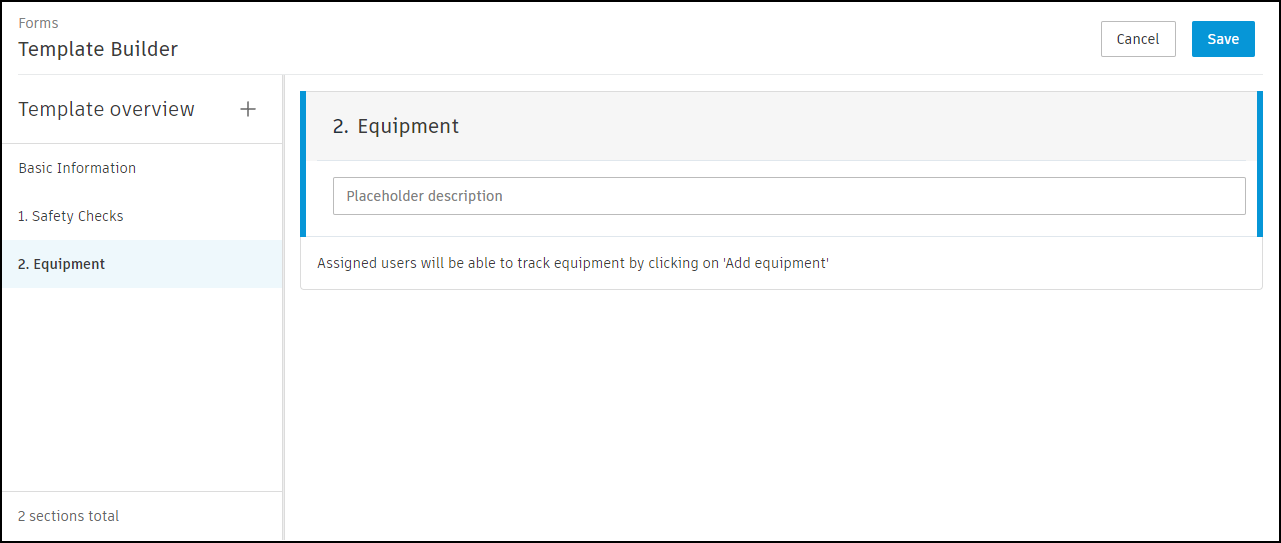1281x543 pixels.
Task: Save the template
Action: (x=1222, y=39)
